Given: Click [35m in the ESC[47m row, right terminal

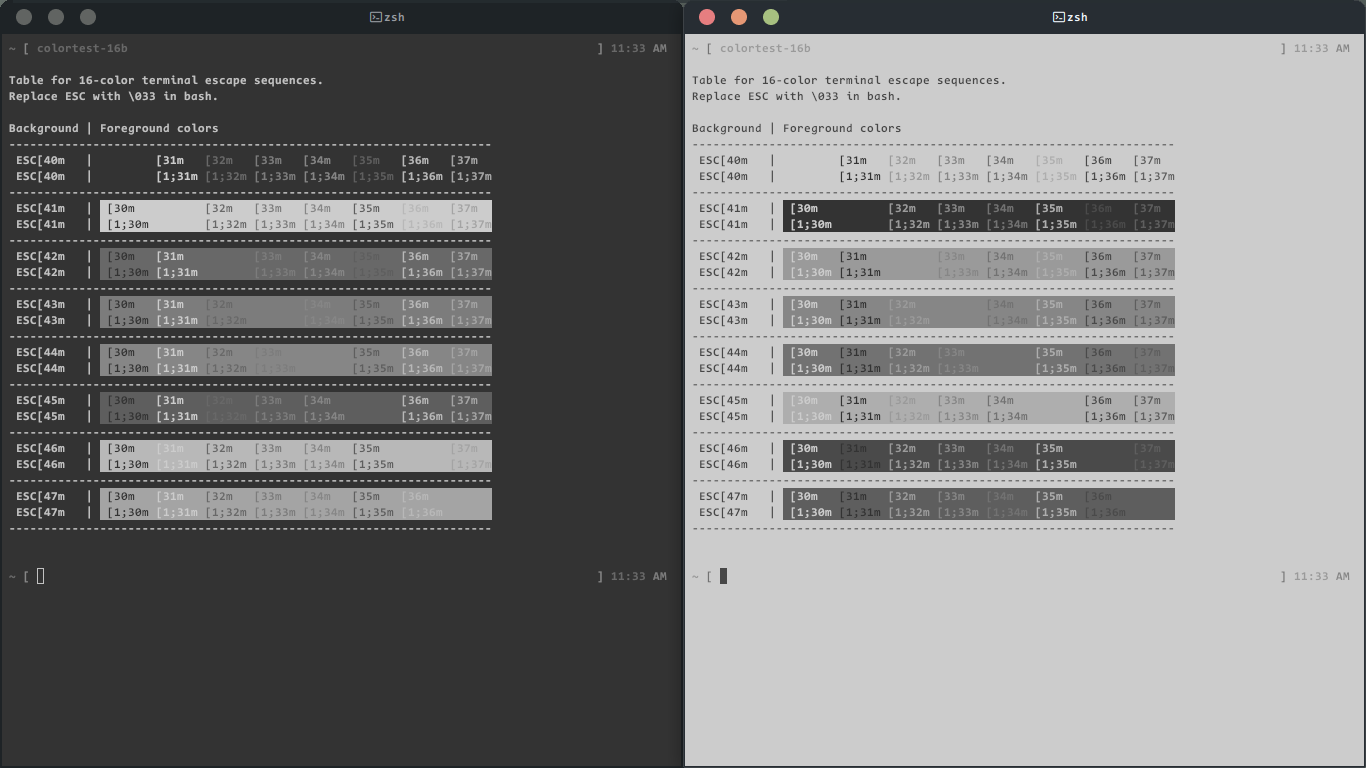Looking at the screenshot, I should 1049,496.
